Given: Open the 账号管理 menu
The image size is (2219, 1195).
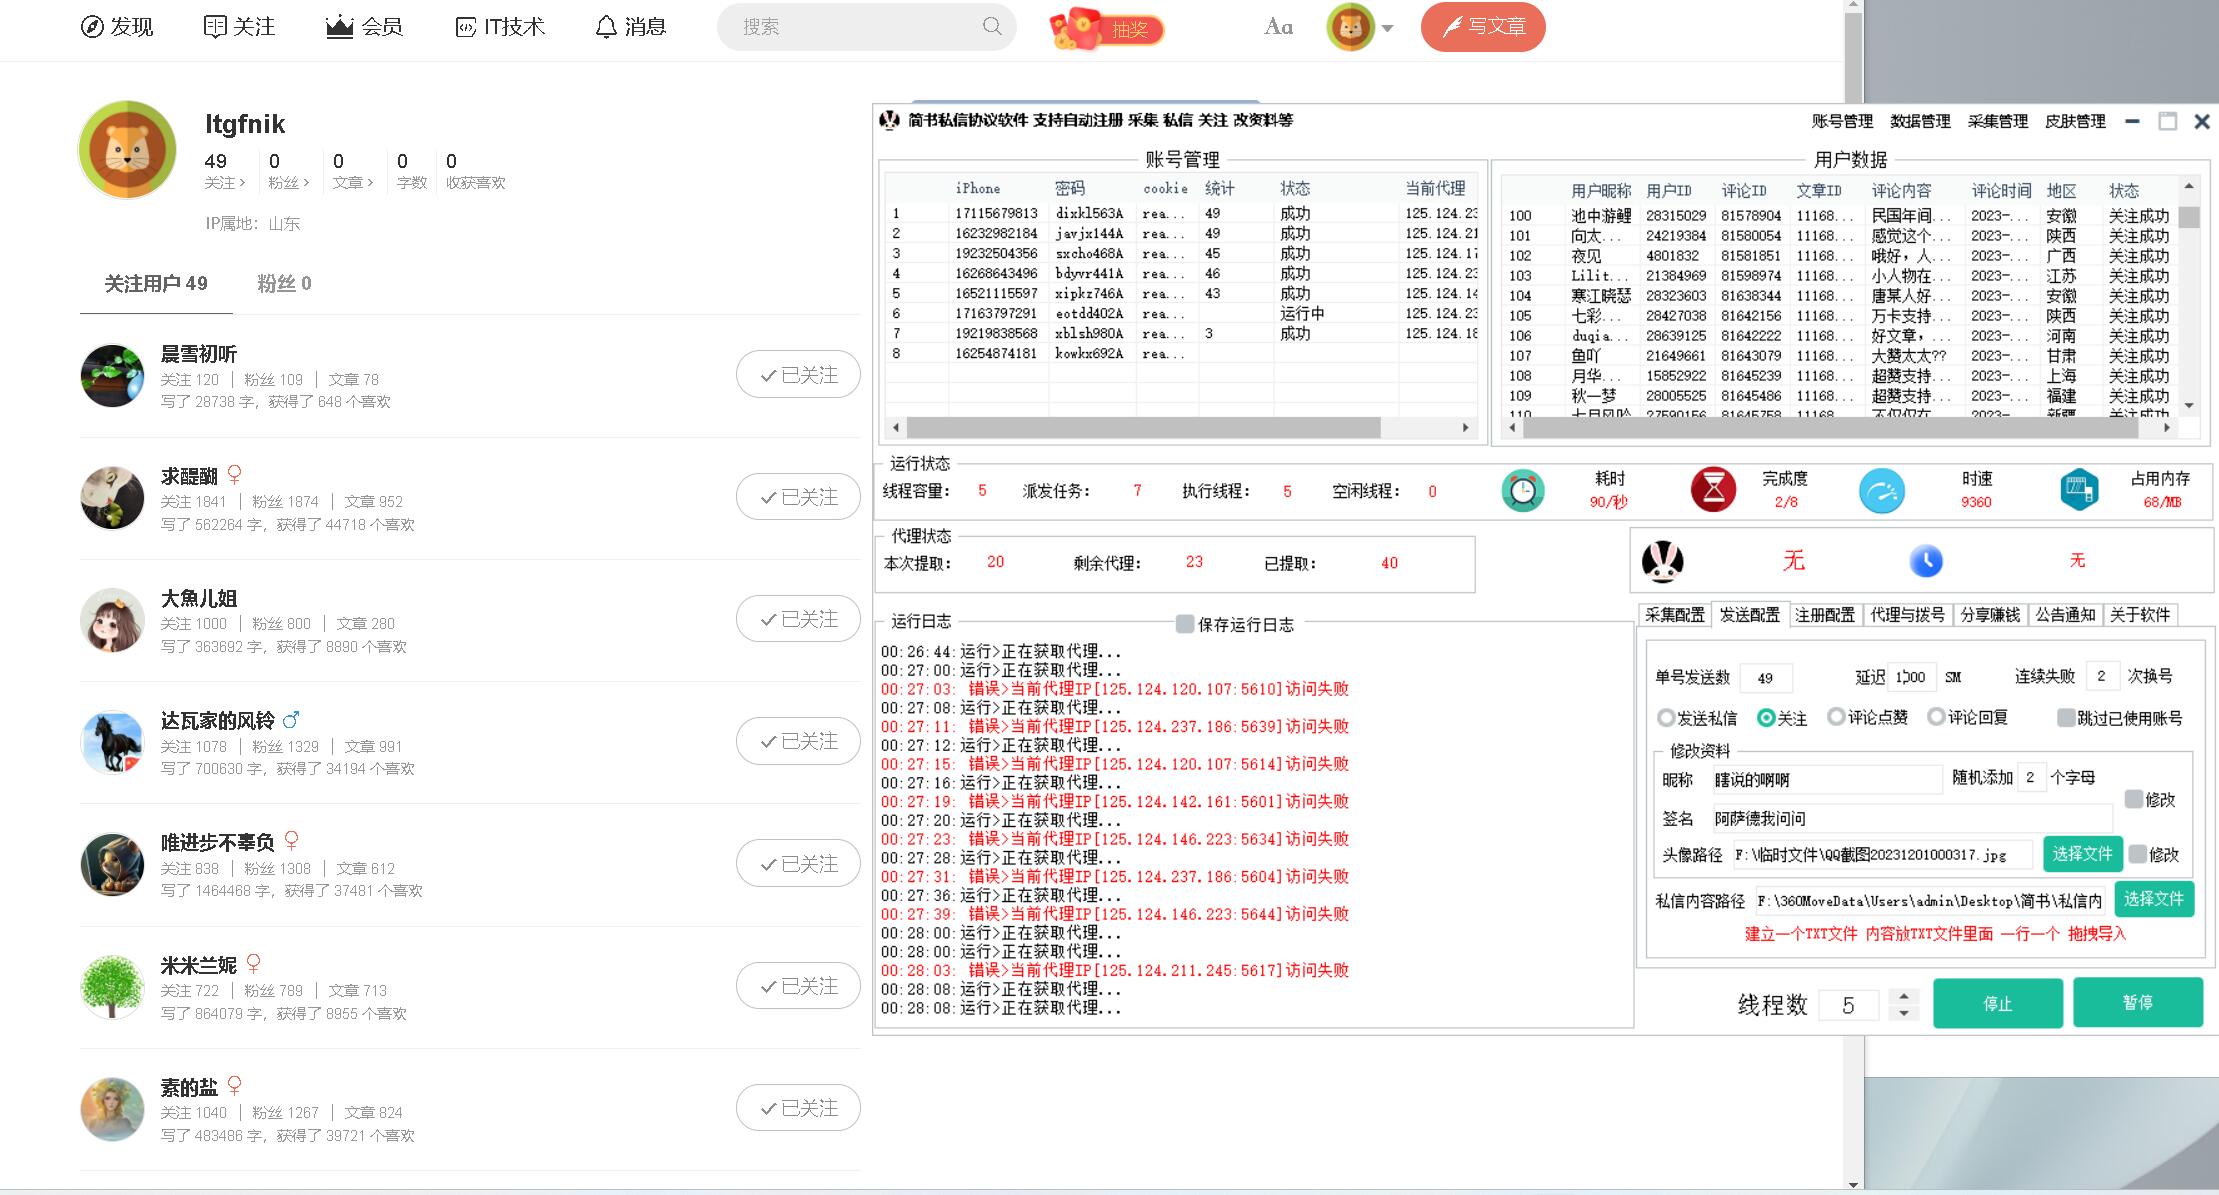Looking at the screenshot, I should 1842,121.
